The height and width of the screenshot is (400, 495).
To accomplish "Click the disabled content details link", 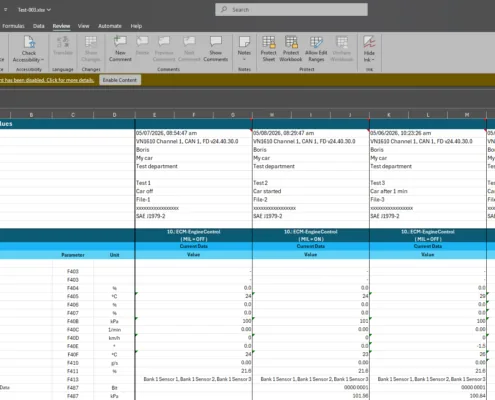I will tap(47, 80).
